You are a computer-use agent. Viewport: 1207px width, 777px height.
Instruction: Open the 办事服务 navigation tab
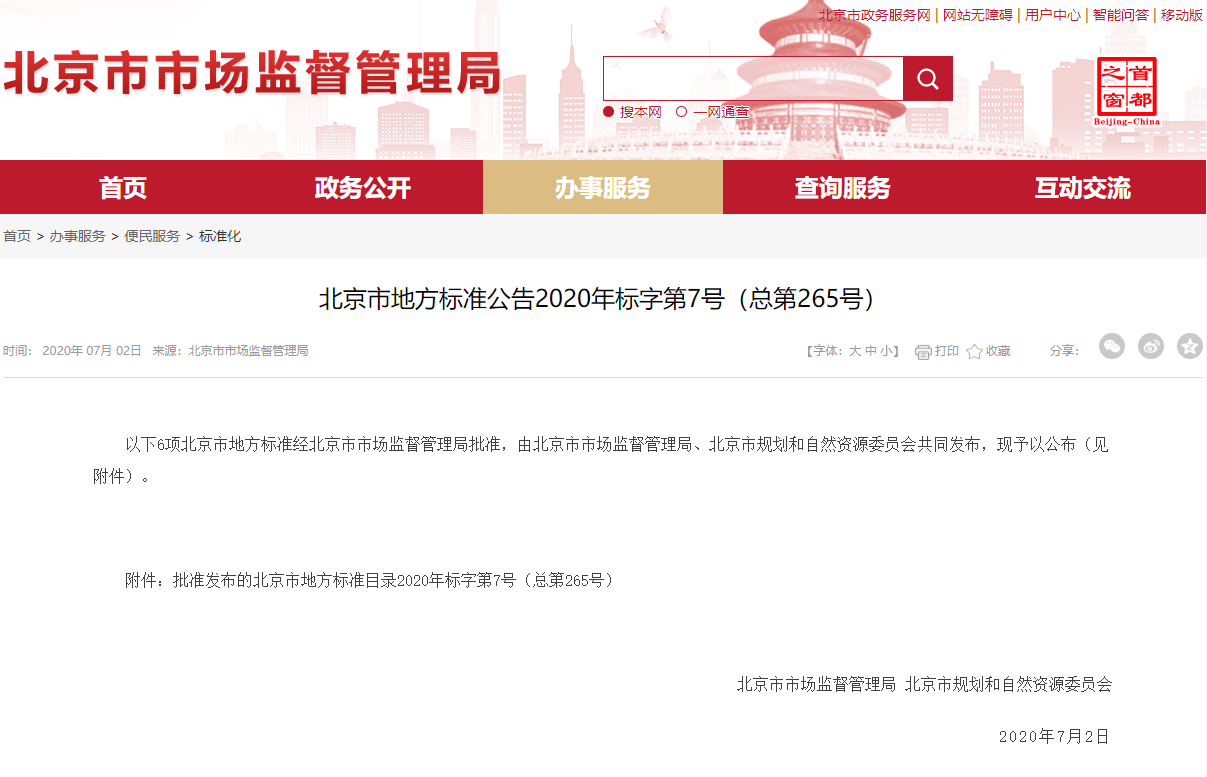tap(603, 187)
